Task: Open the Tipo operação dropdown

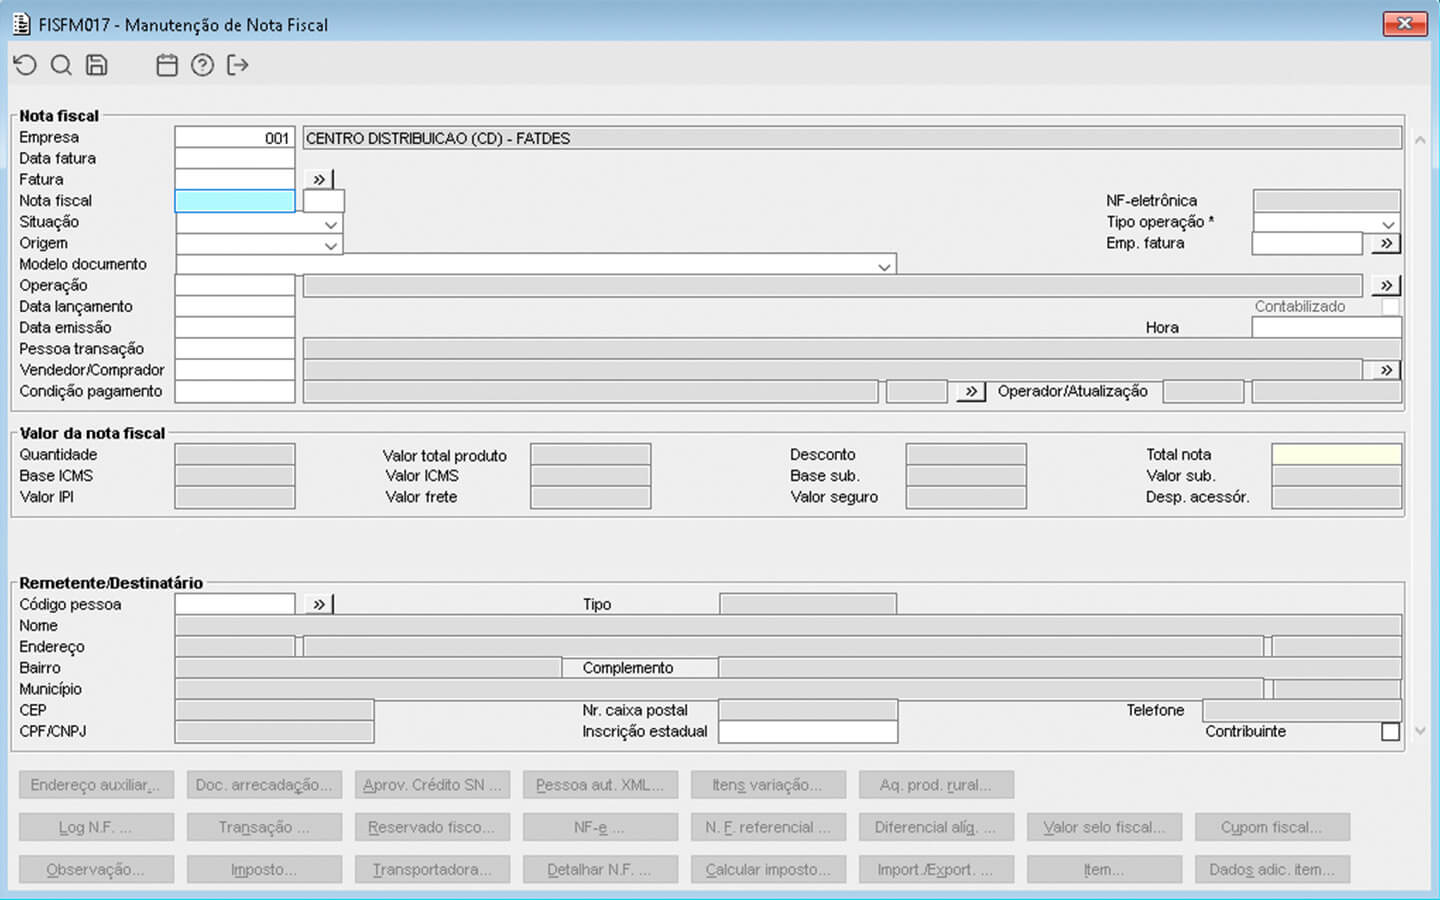Action: pyautogui.click(x=1387, y=224)
